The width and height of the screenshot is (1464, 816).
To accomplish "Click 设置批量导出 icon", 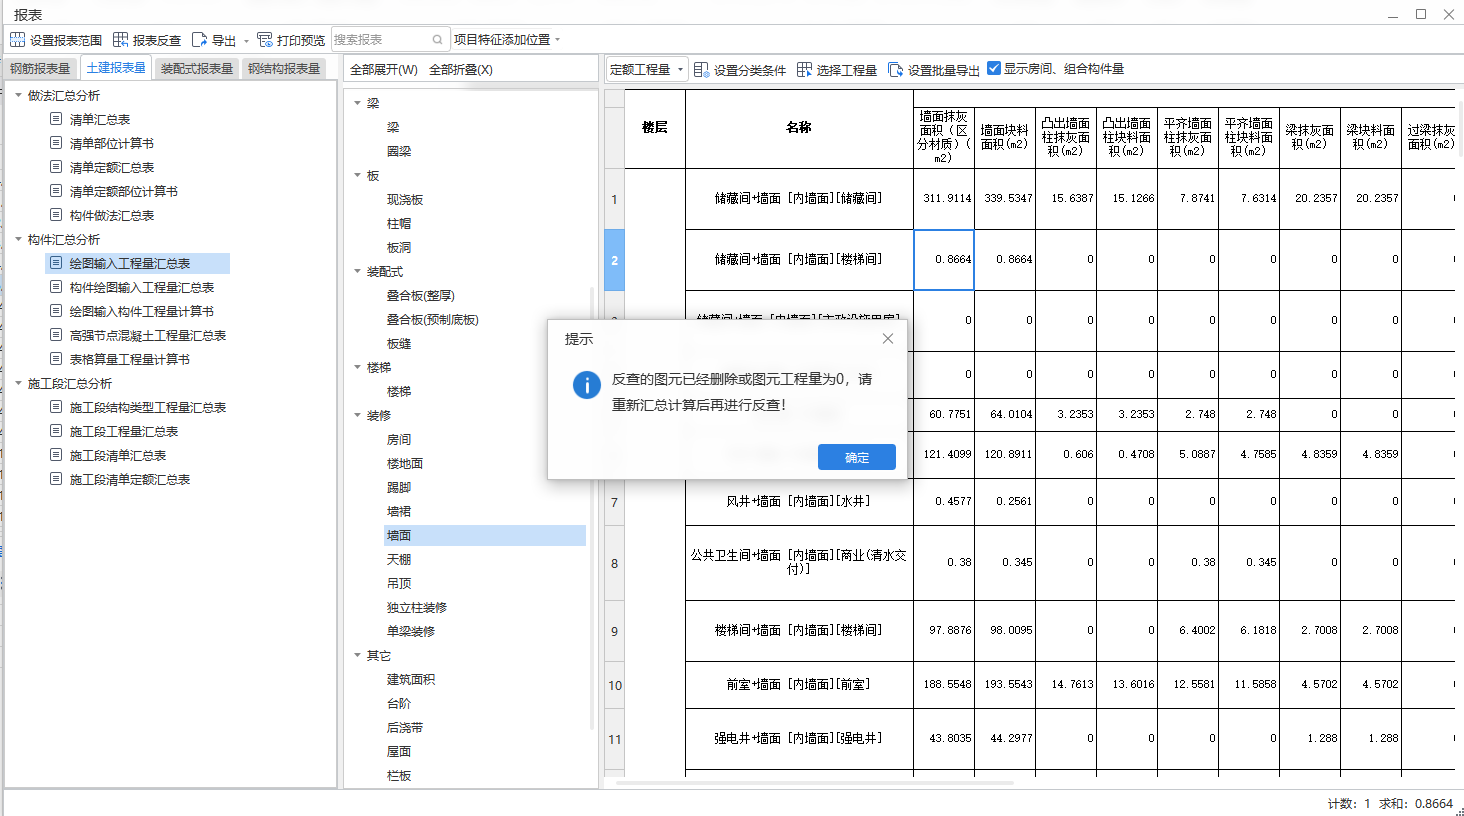I will tap(895, 70).
